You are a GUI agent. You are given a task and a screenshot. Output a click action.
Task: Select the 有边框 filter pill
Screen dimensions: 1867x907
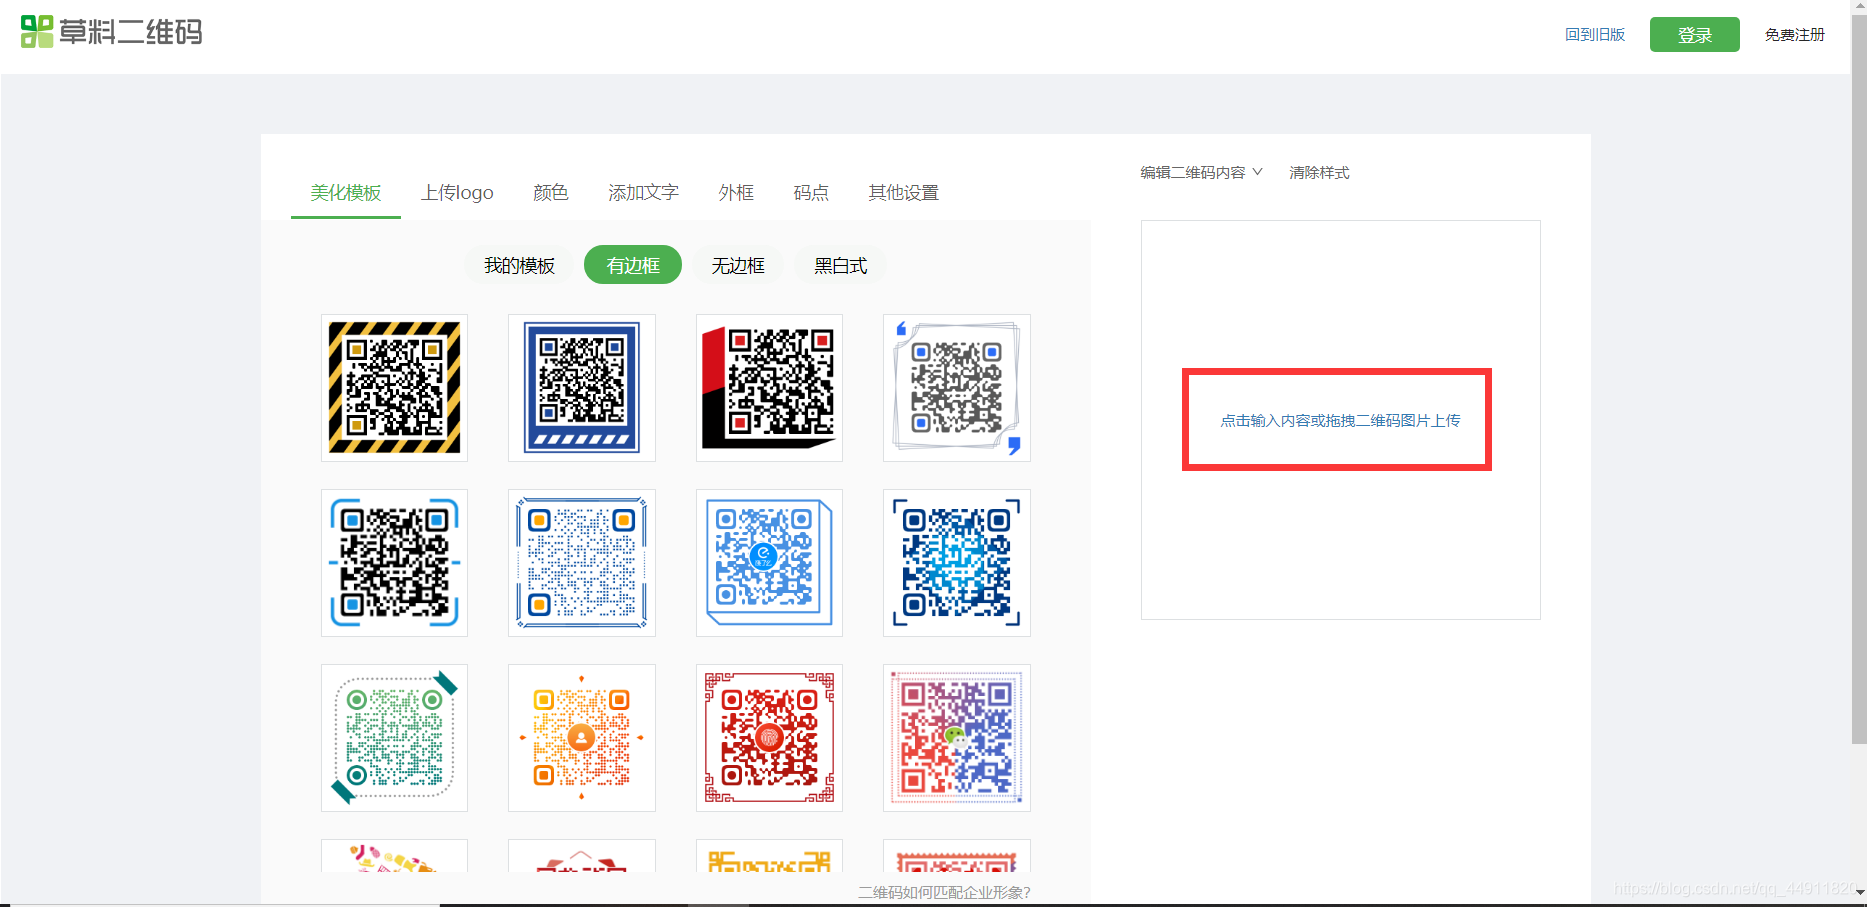pyautogui.click(x=633, y=265)
